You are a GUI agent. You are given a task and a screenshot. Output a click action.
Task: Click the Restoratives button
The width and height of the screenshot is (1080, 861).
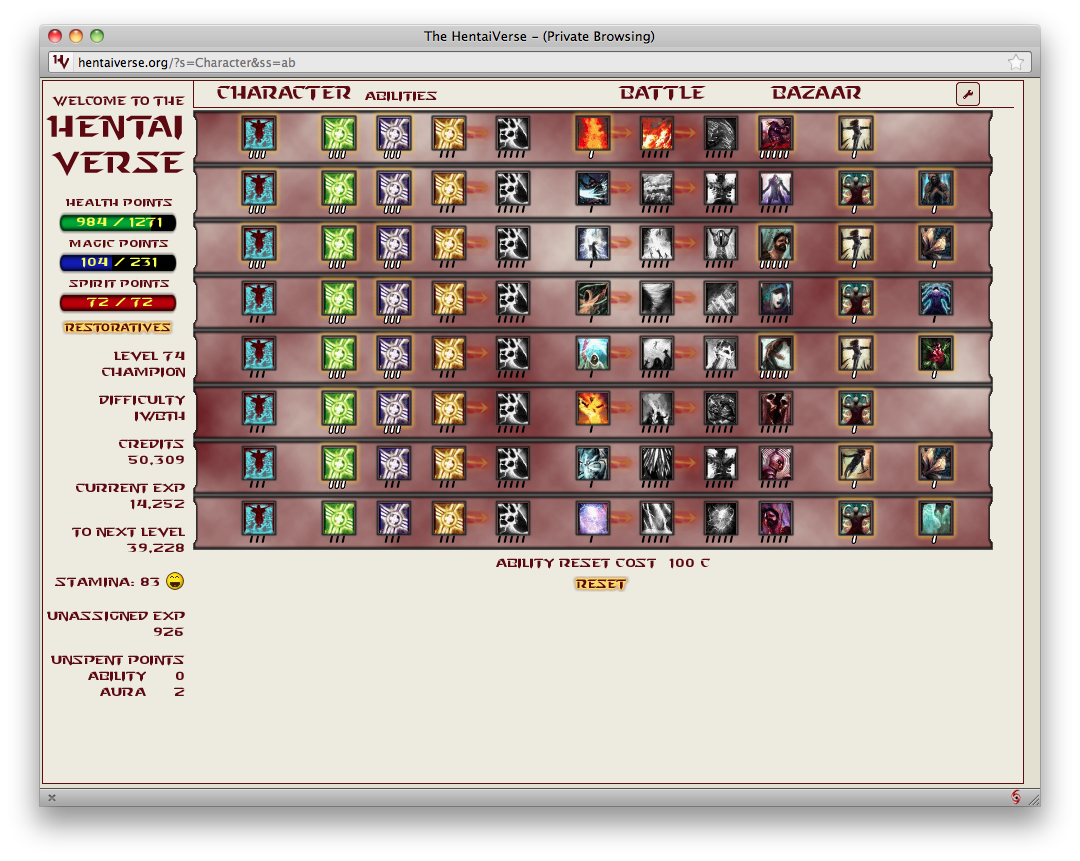pyautogui.click(x=117, y=327)
